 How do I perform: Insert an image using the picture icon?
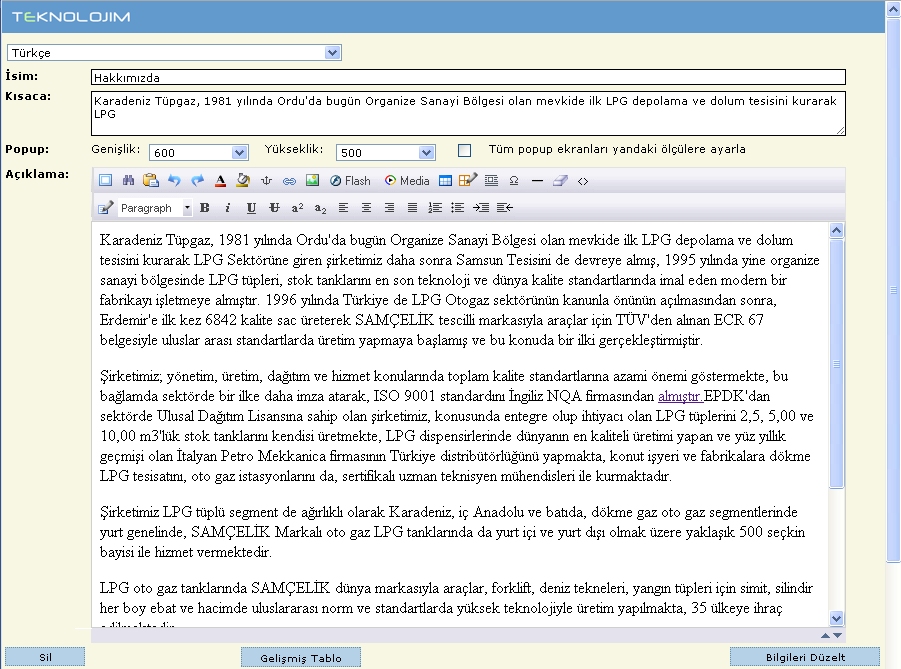coord(312,181)
